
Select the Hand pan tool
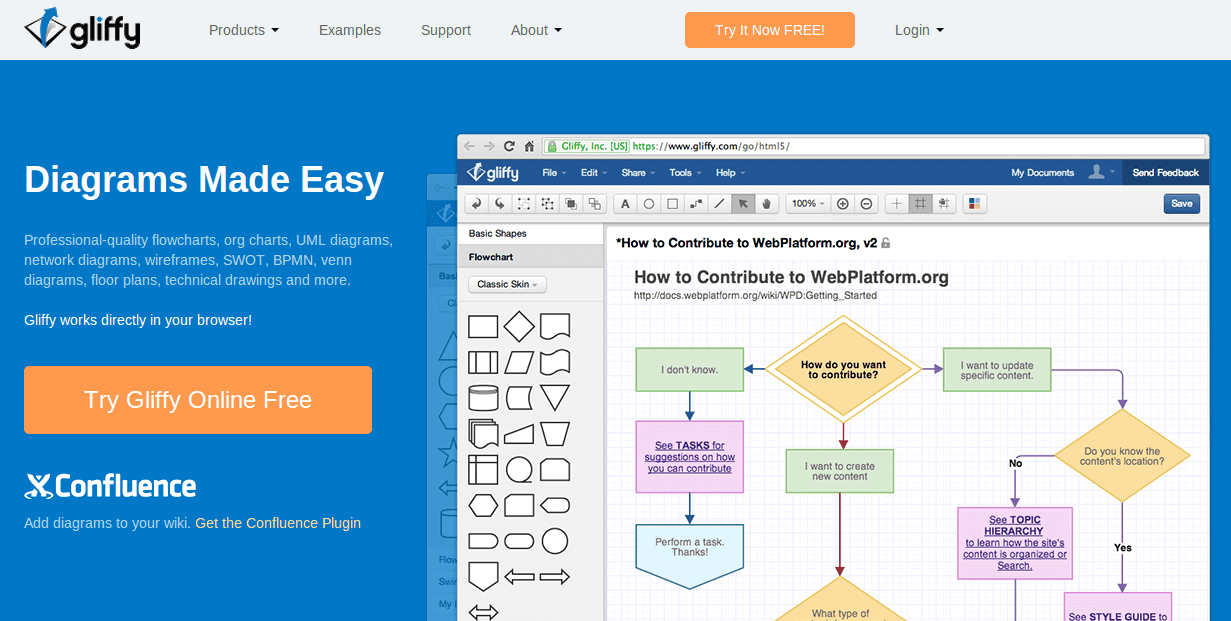click(767, 204)
